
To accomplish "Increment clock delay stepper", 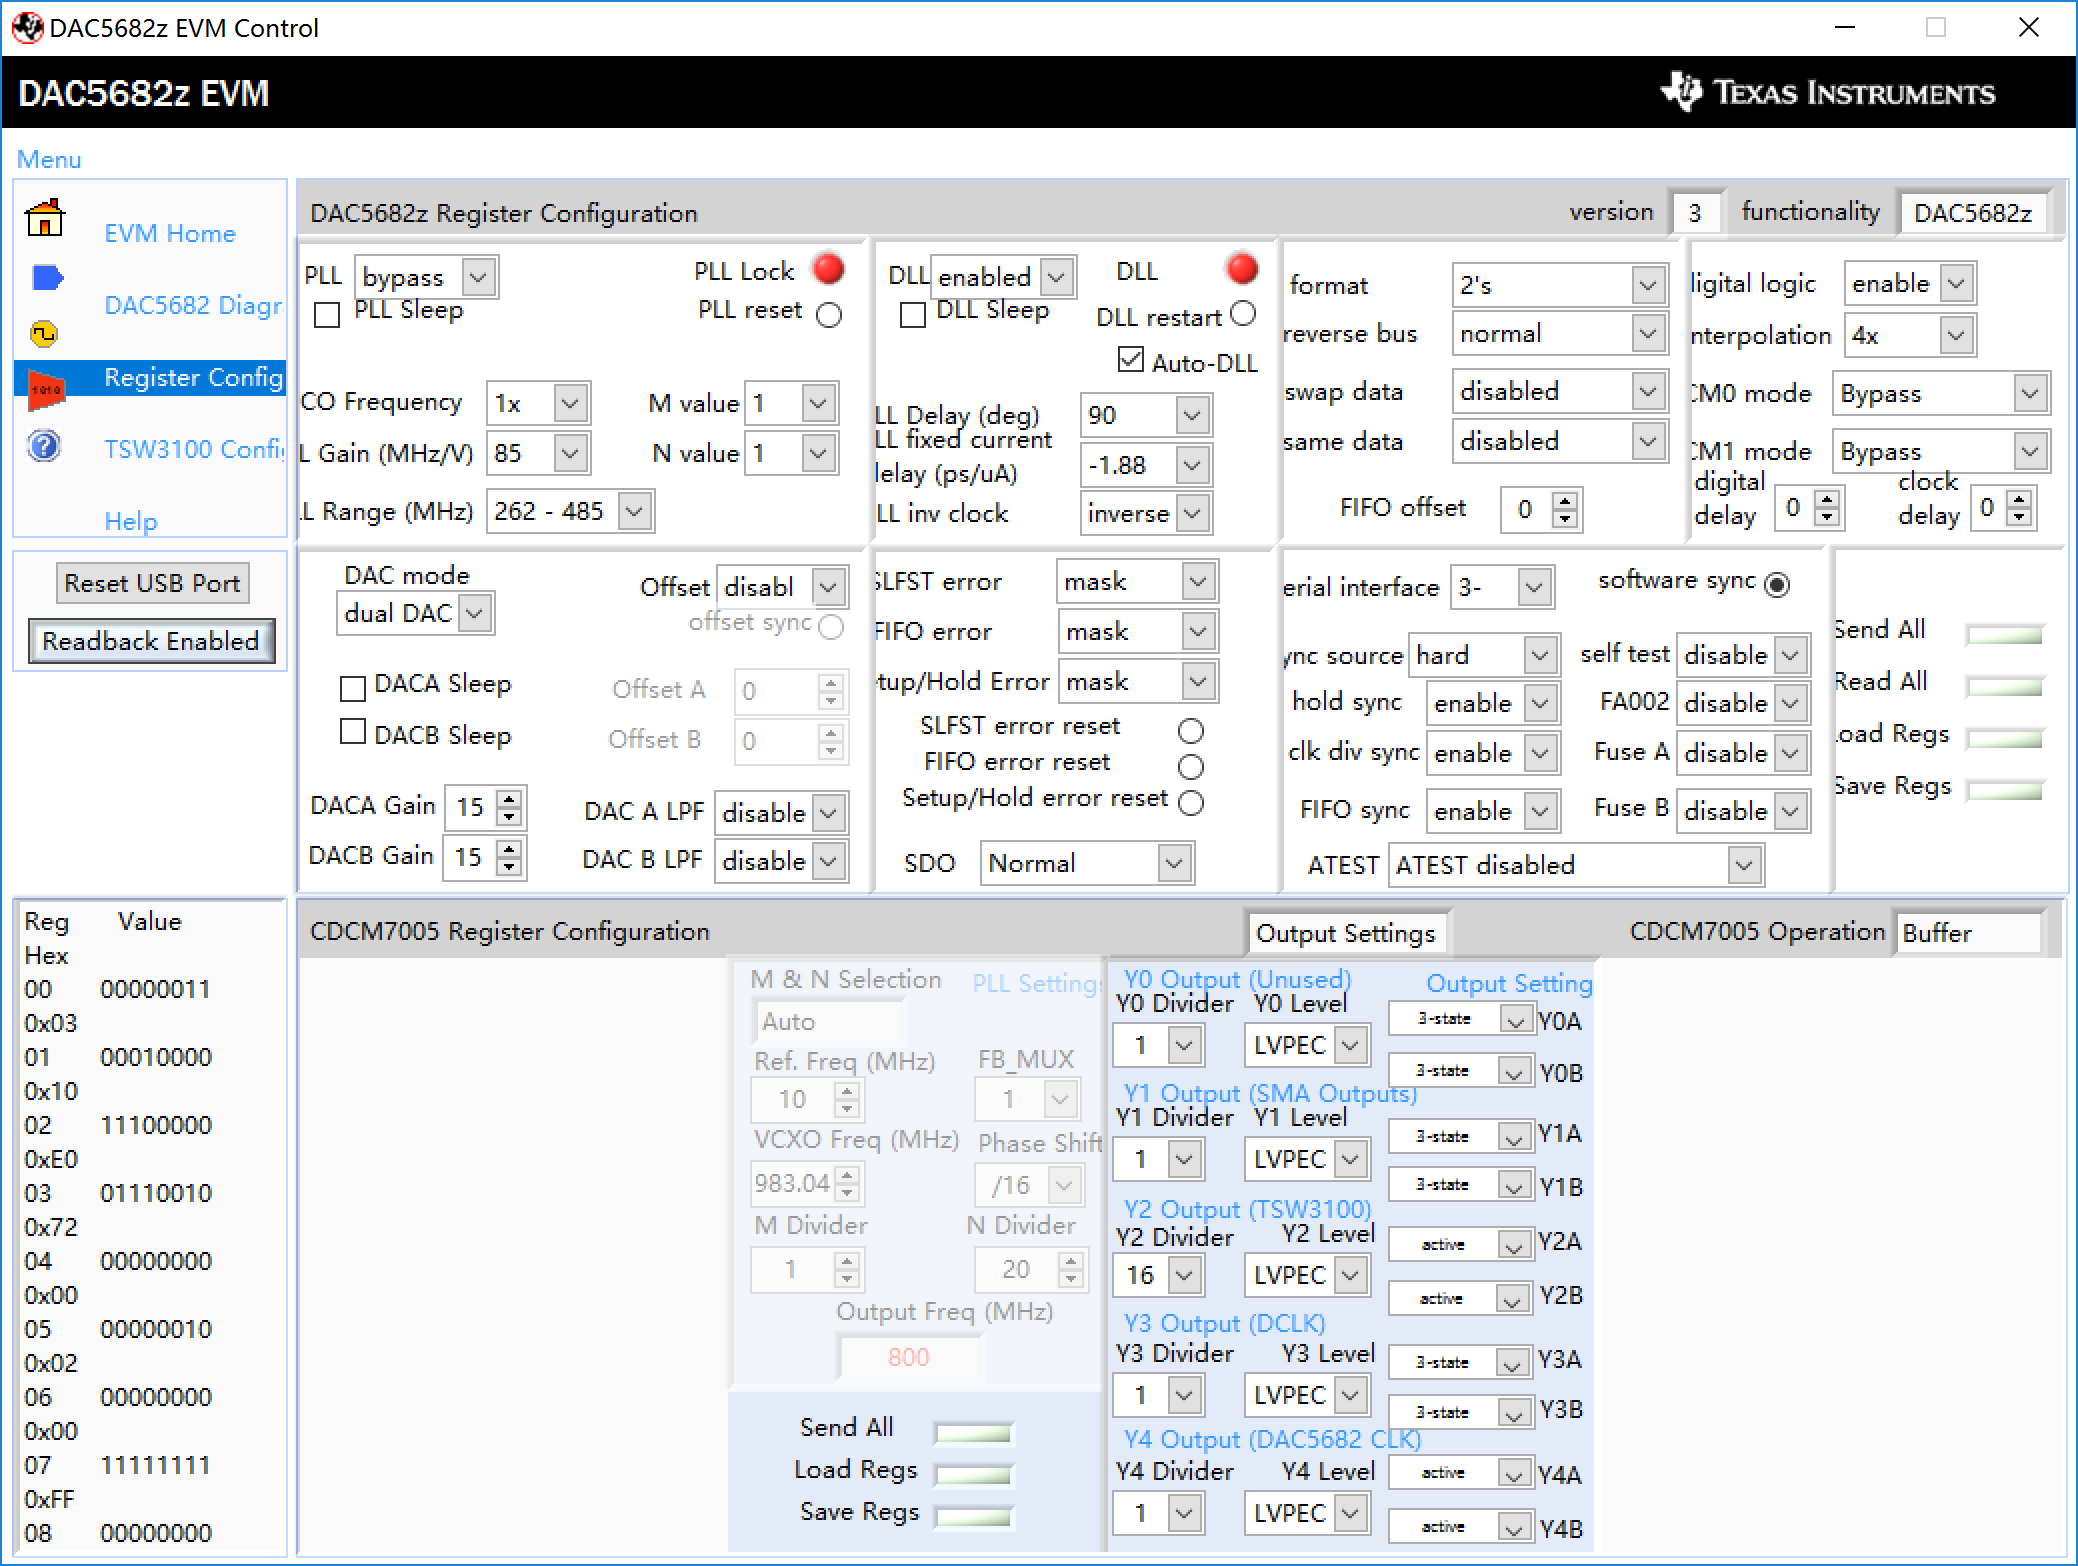I will (x=2020, y=498).
